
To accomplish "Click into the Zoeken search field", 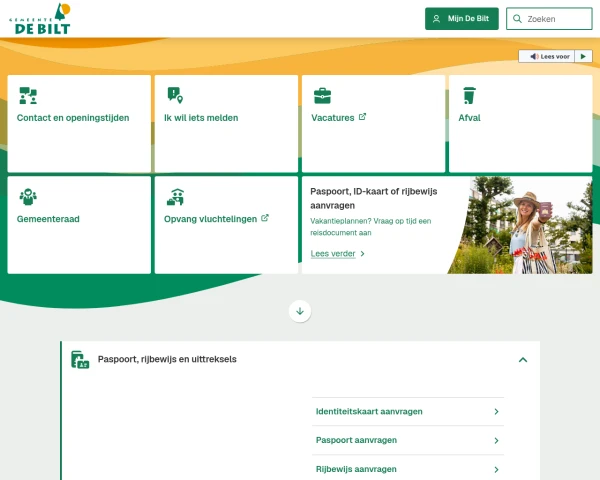I will [x=549, y=19].
